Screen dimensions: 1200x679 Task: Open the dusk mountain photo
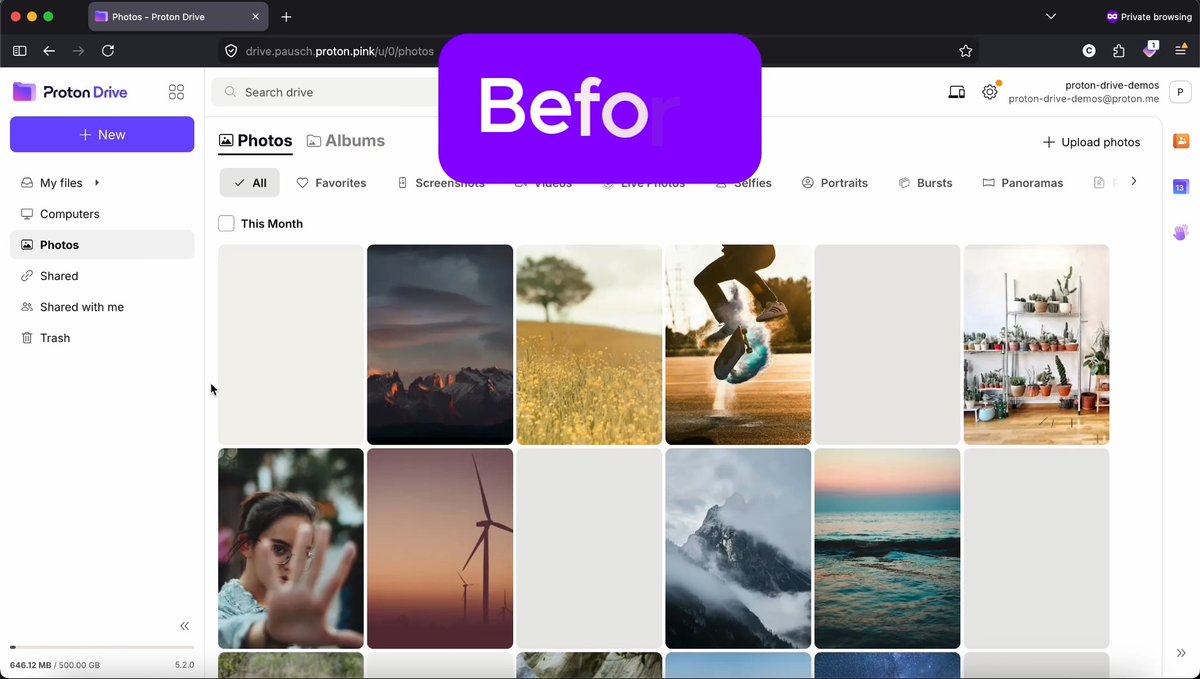click(x=440, y=345)
